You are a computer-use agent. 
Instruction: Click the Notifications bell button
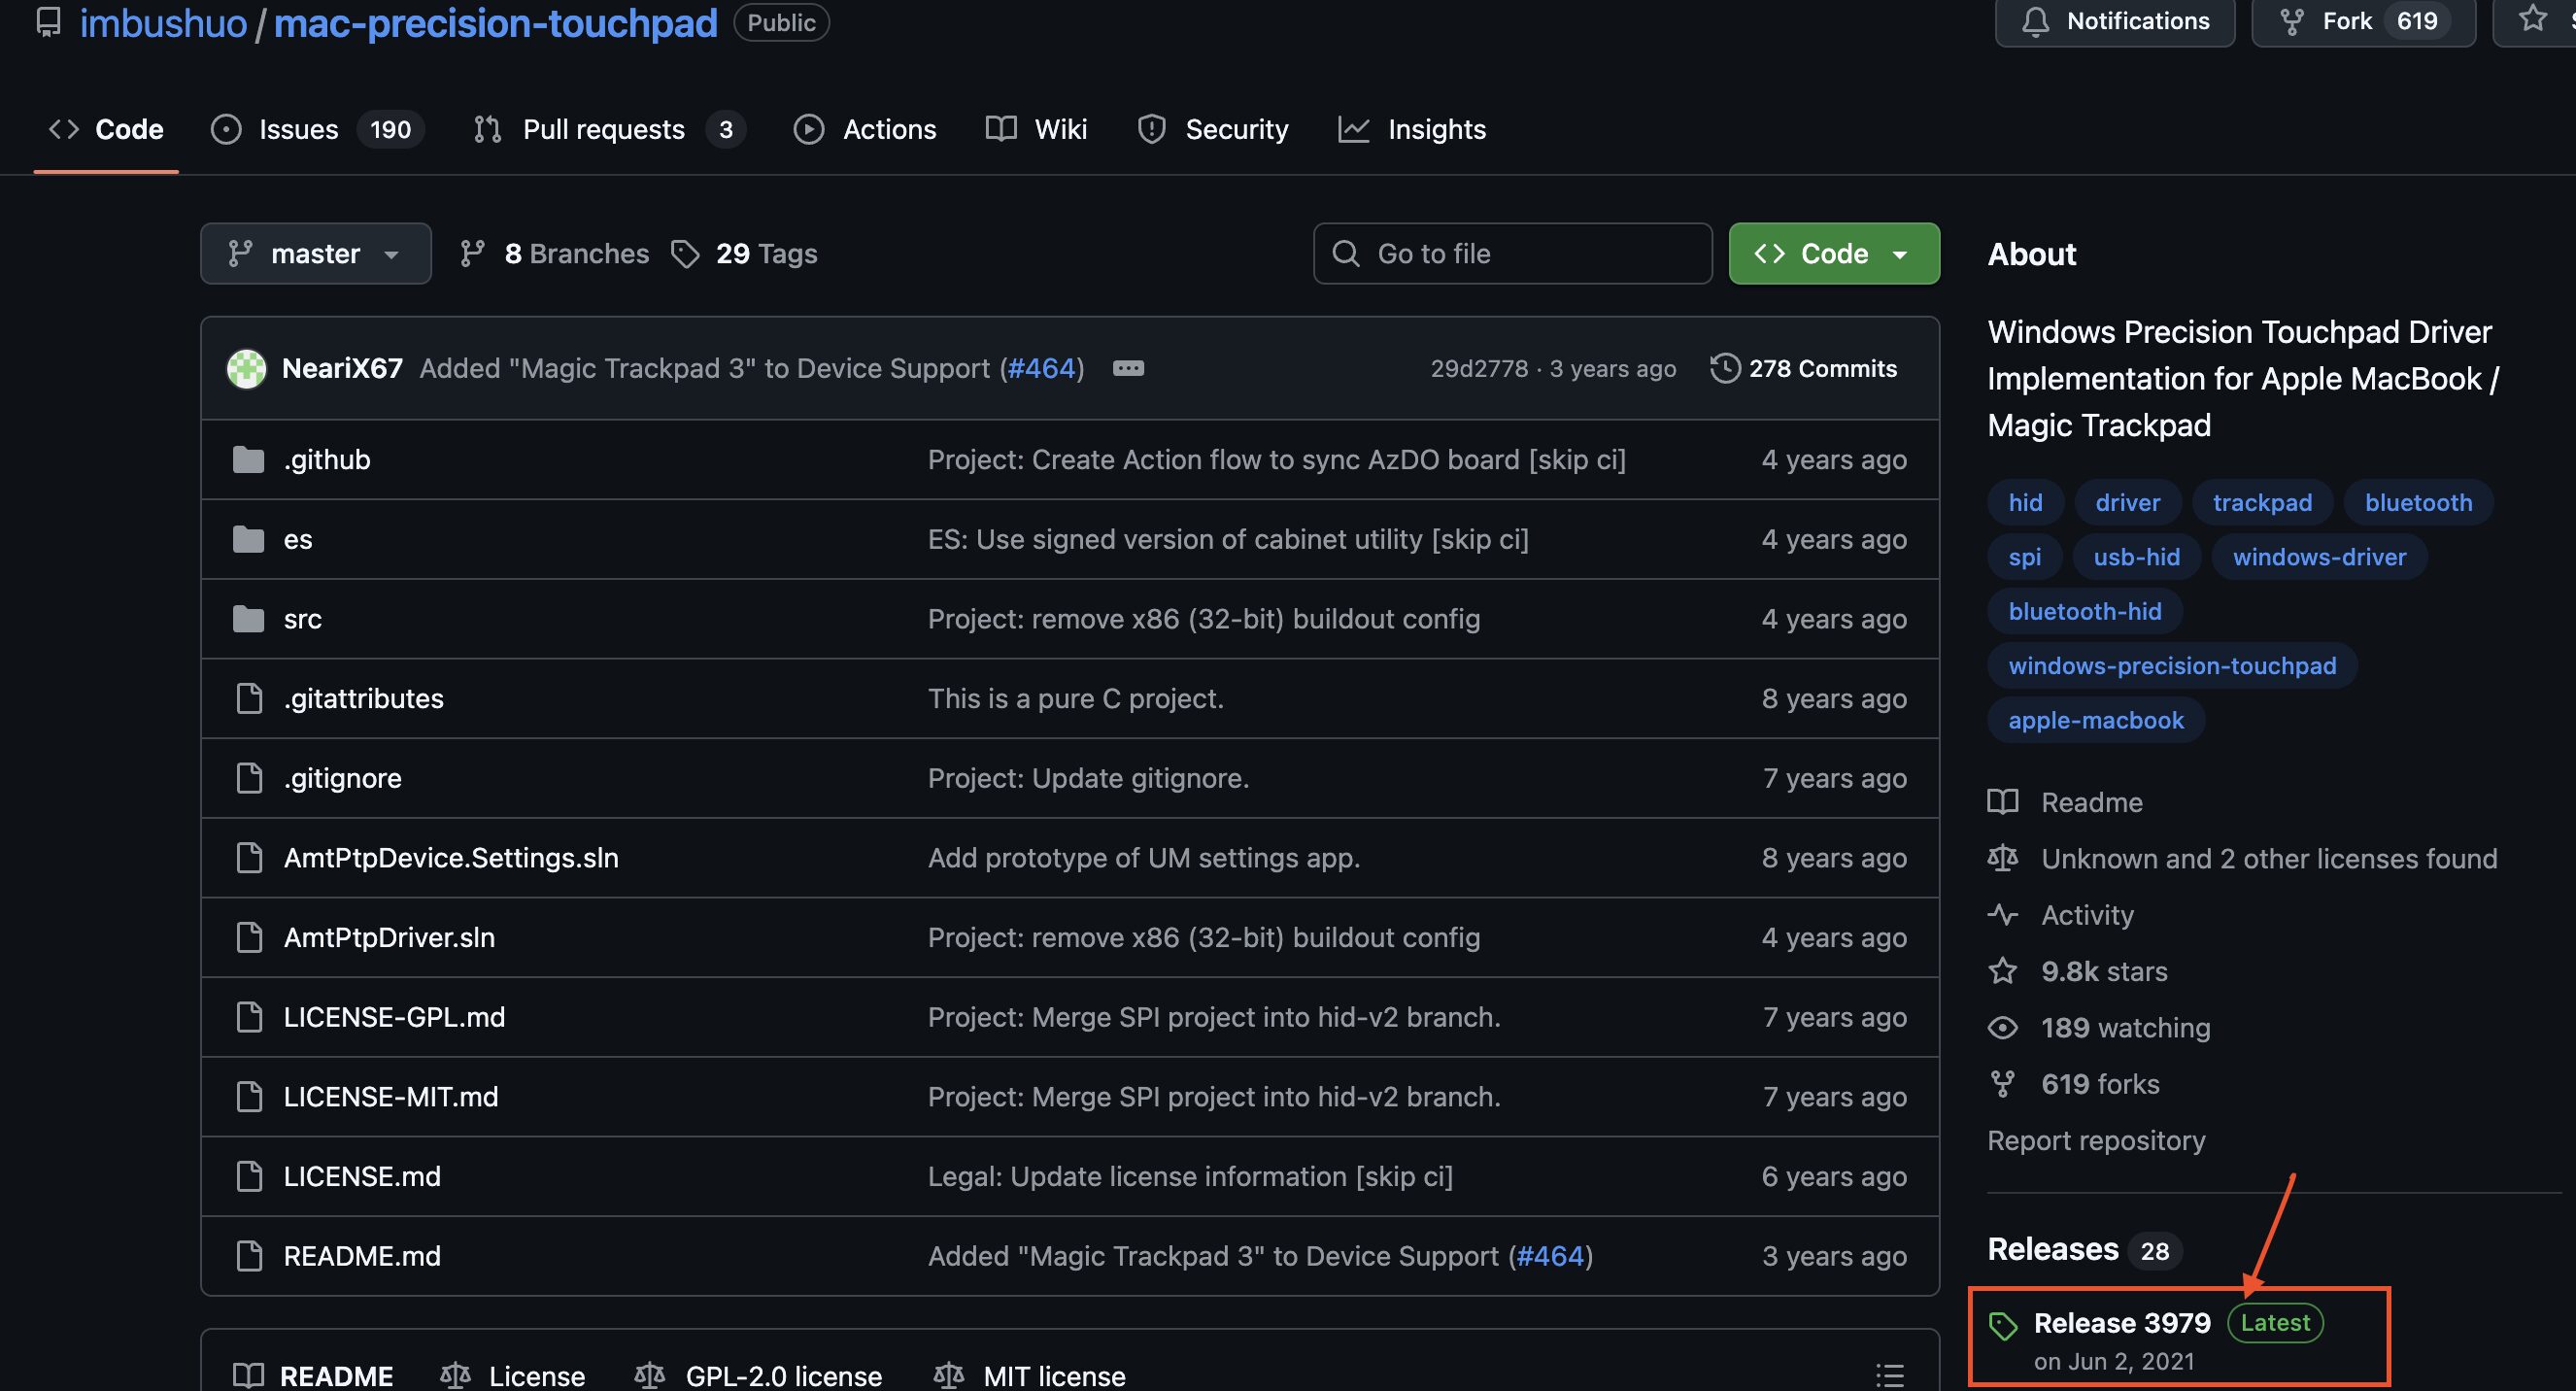click(x=2114, y=21)
